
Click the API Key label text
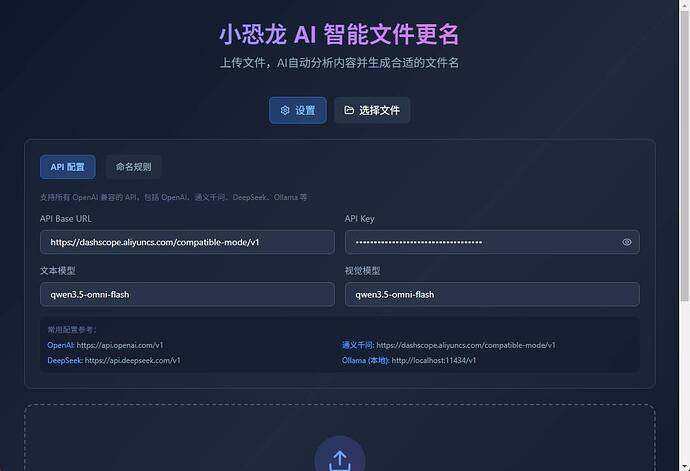tap(360, 218)
